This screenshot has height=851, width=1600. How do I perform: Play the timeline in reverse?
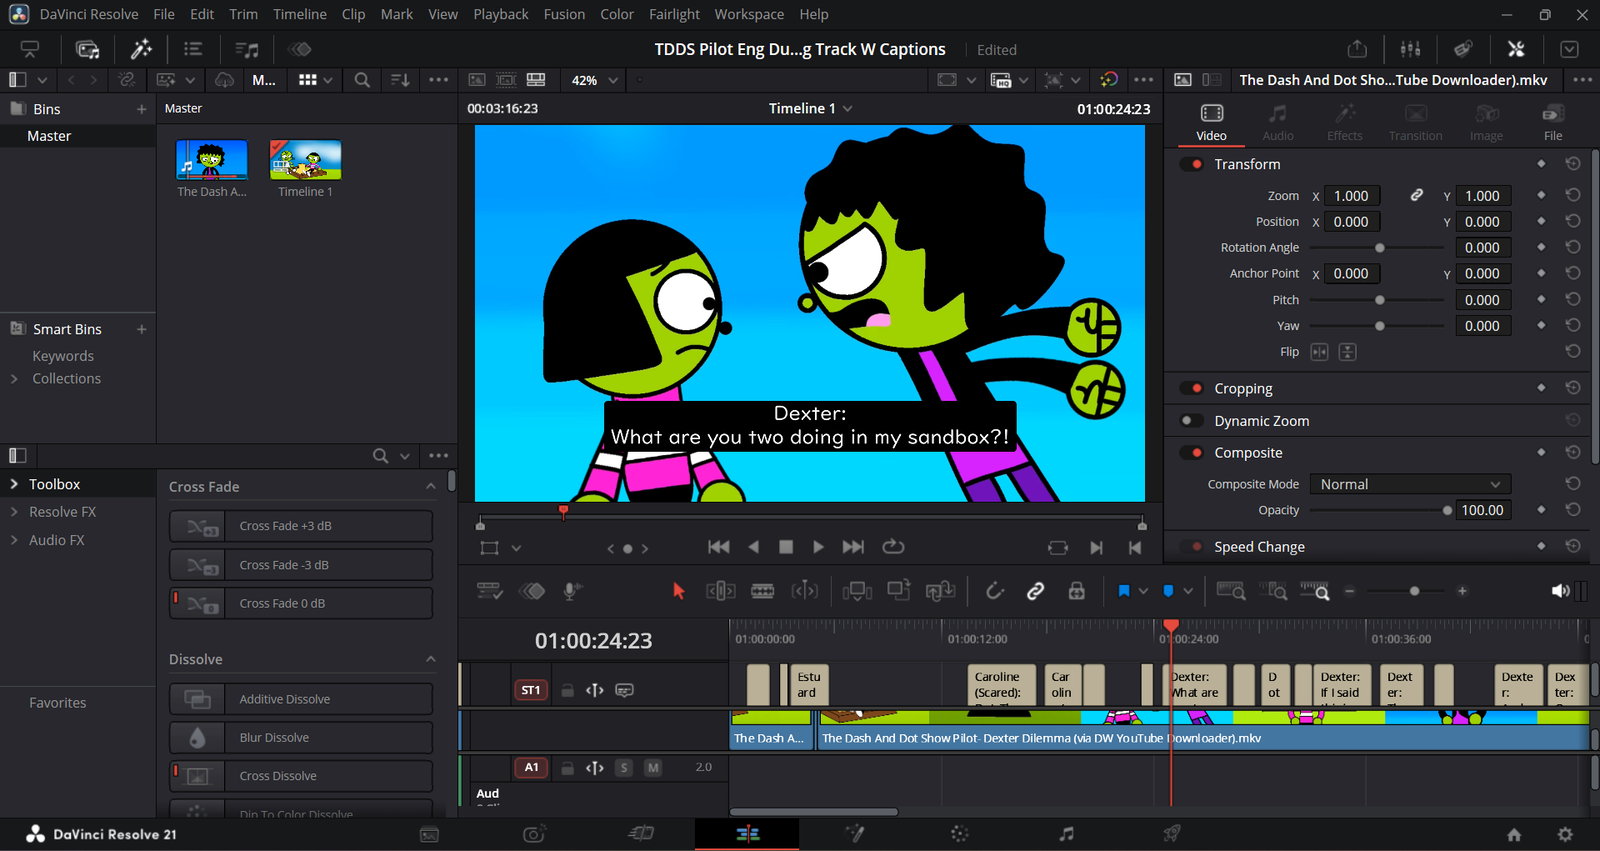pos(753,547)
